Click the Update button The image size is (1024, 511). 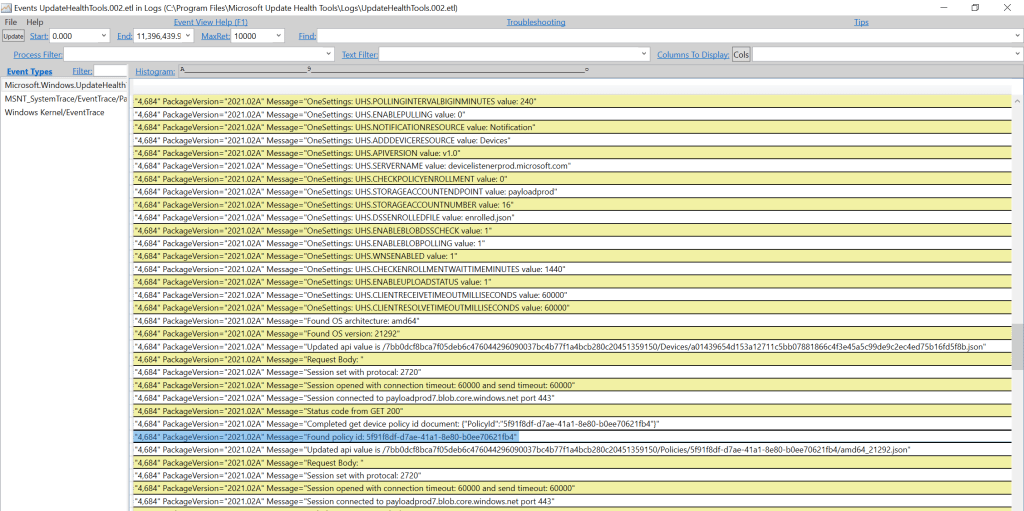(x=13, y=36)
